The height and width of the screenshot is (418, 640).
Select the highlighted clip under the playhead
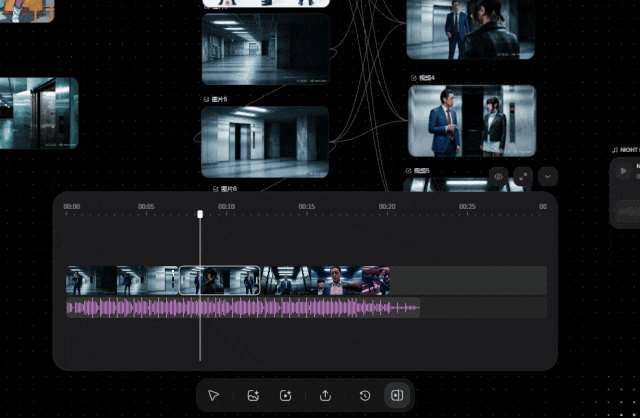pyautogui.click(x=220, y=280)
